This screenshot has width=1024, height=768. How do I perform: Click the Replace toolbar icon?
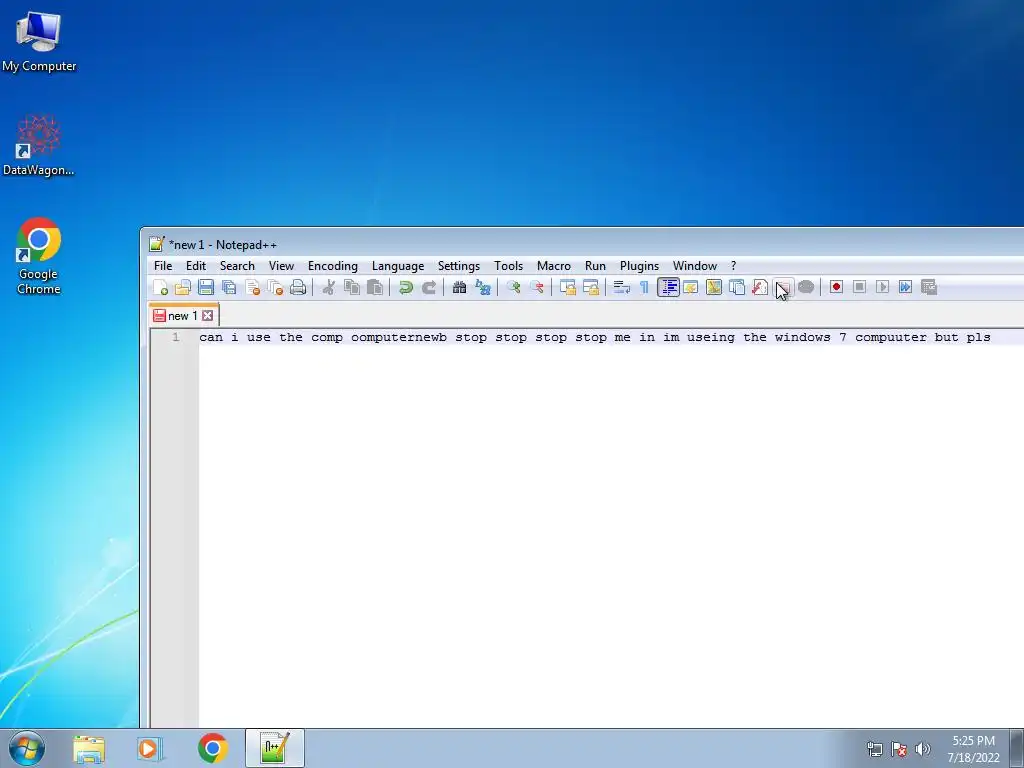click(483, 287)
